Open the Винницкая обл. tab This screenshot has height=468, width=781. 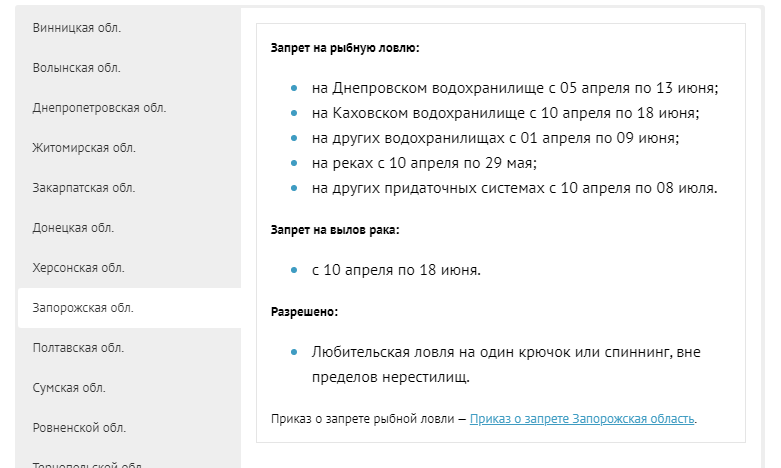tap(77, 28)
